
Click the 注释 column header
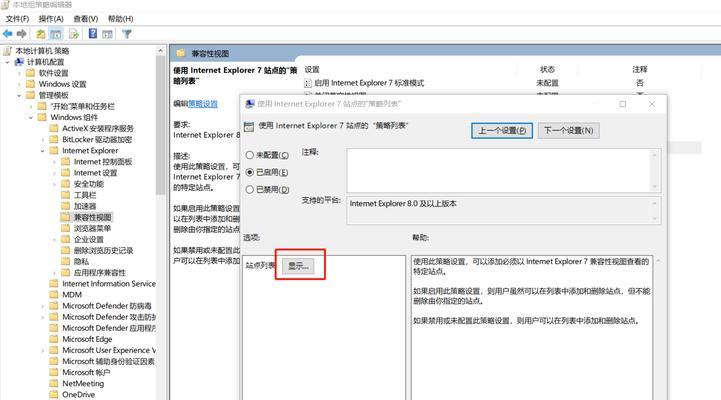[640, 69]
